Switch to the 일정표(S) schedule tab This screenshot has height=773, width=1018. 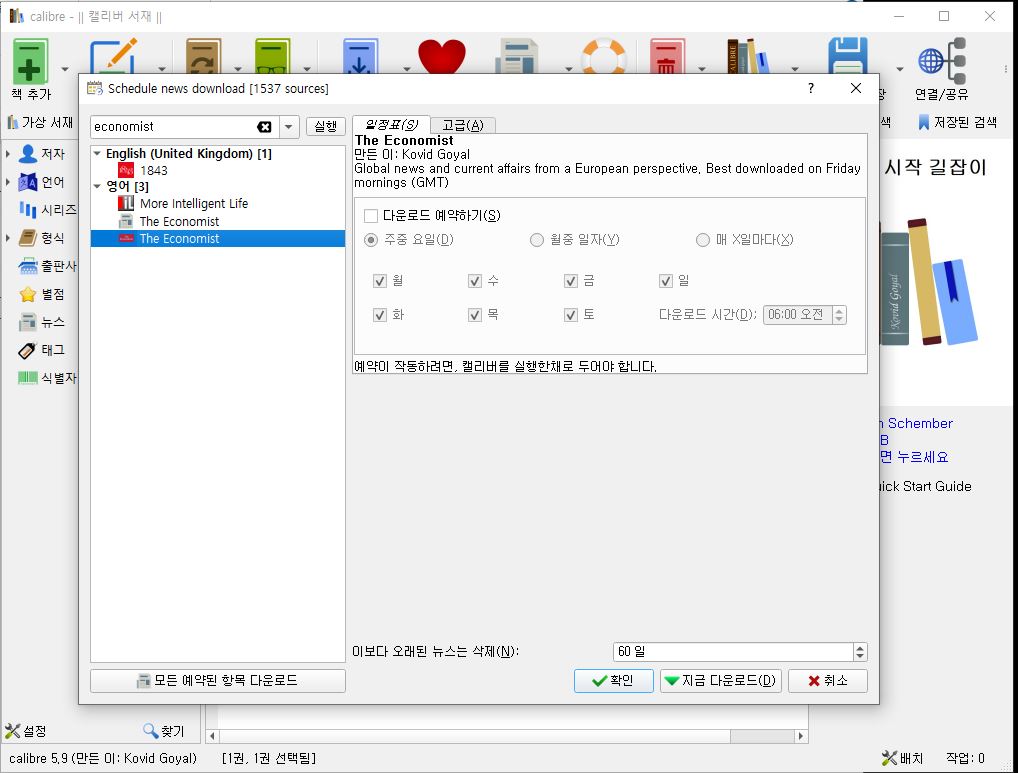tap(391, 125)
